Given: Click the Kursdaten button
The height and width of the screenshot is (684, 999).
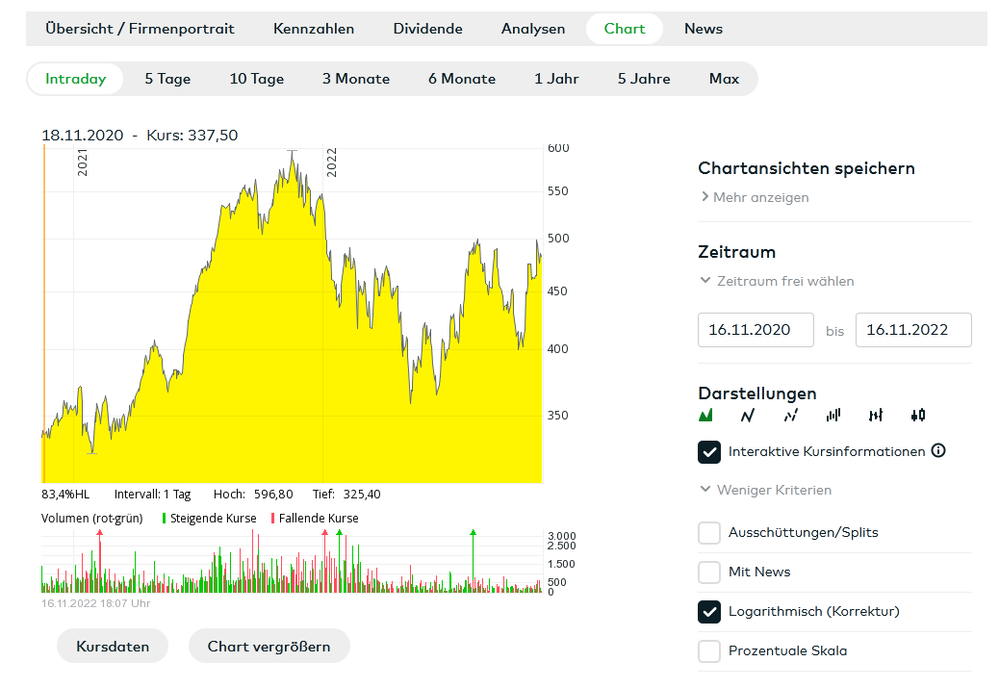Looking at the screenshot, I should click(112, 646).
